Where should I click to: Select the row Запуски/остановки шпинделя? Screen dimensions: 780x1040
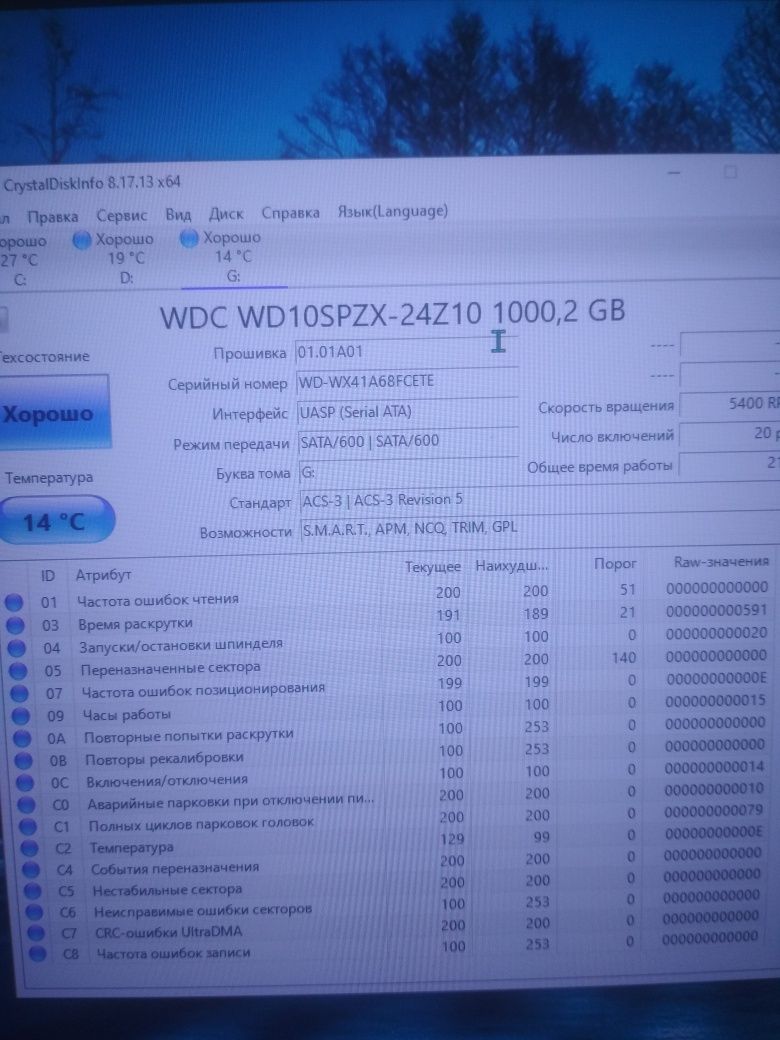point(387,641)
